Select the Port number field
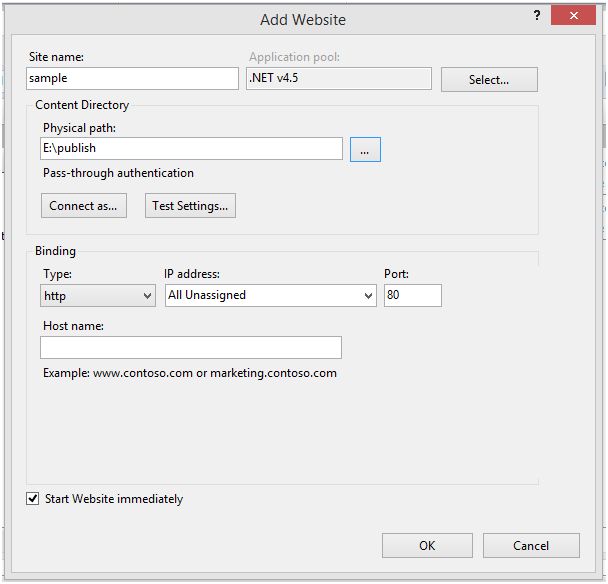608x584 pixels. coord(412,295)
